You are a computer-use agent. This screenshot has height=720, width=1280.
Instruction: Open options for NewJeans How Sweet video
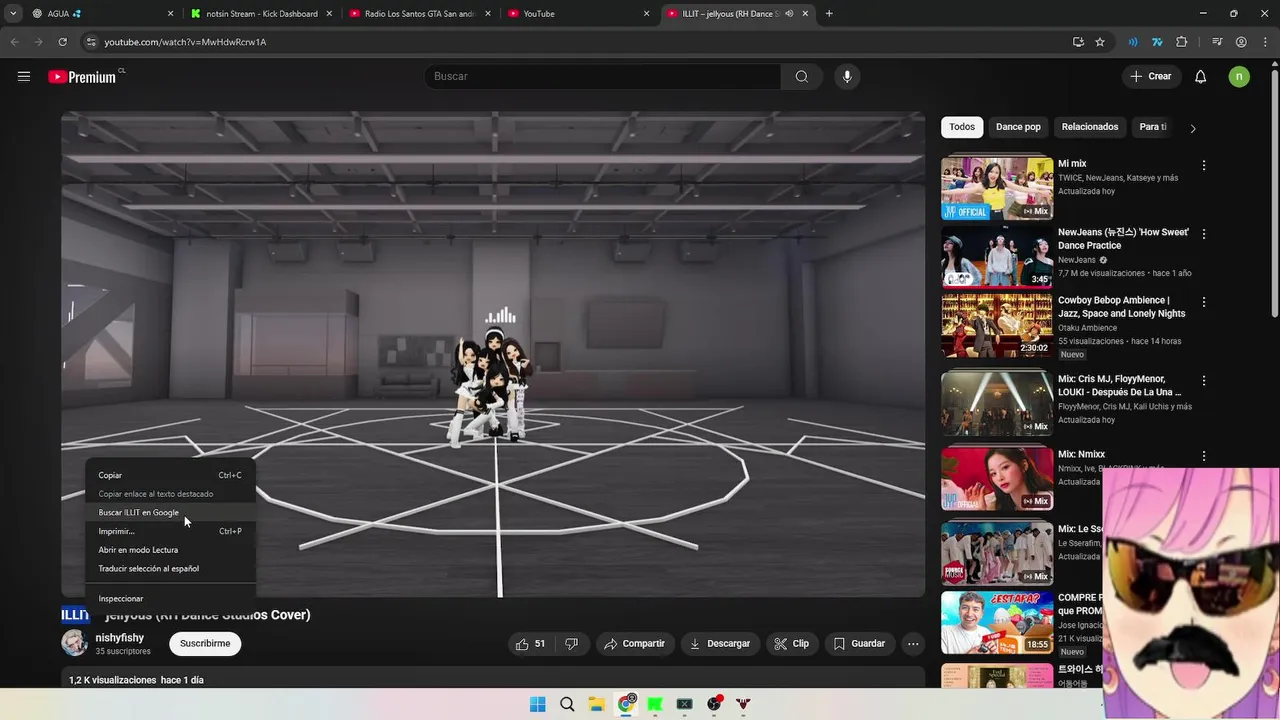1204,234
